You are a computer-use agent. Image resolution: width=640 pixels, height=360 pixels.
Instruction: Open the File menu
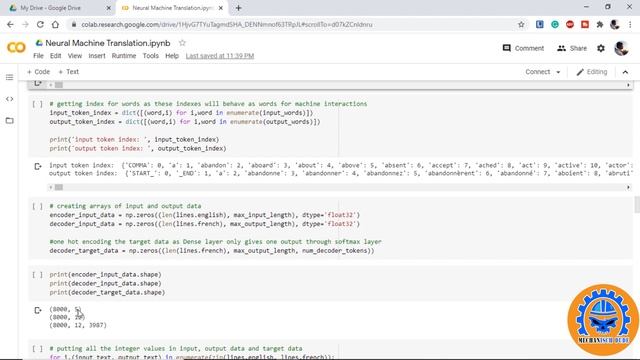point(38,56)
